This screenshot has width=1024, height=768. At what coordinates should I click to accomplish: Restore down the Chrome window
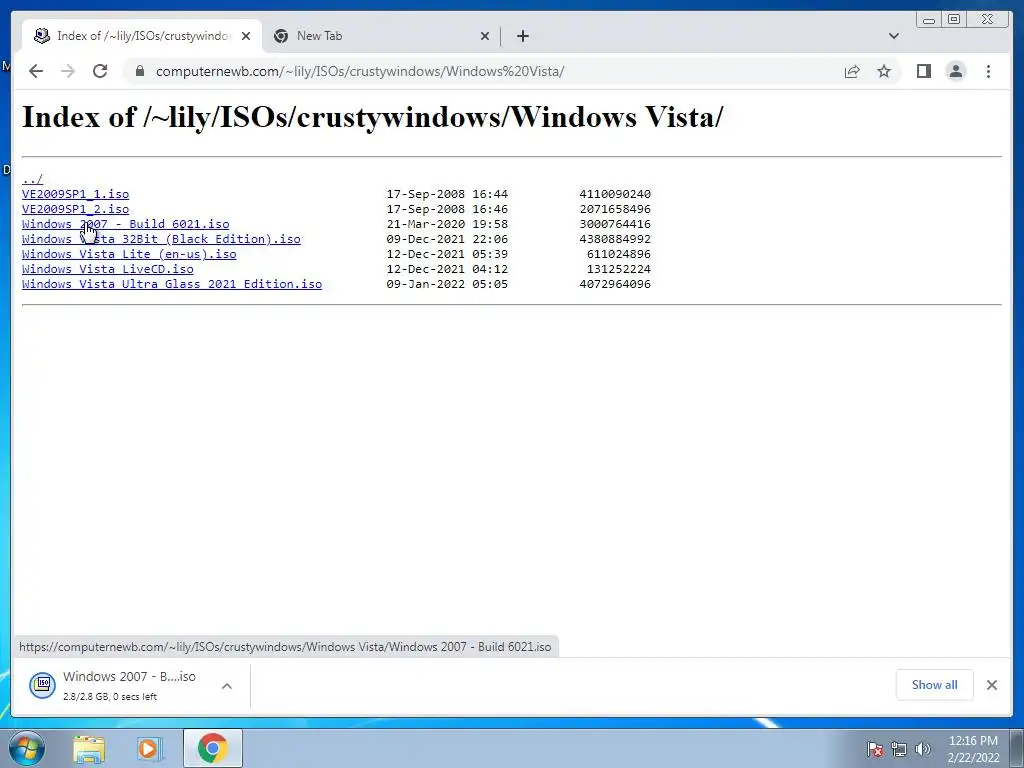pos(954,20)
